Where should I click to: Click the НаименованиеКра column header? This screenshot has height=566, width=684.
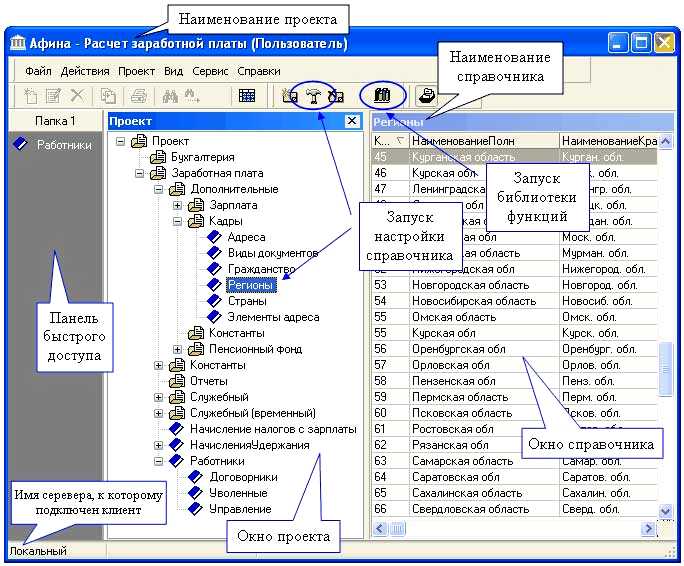coord(609,141)
